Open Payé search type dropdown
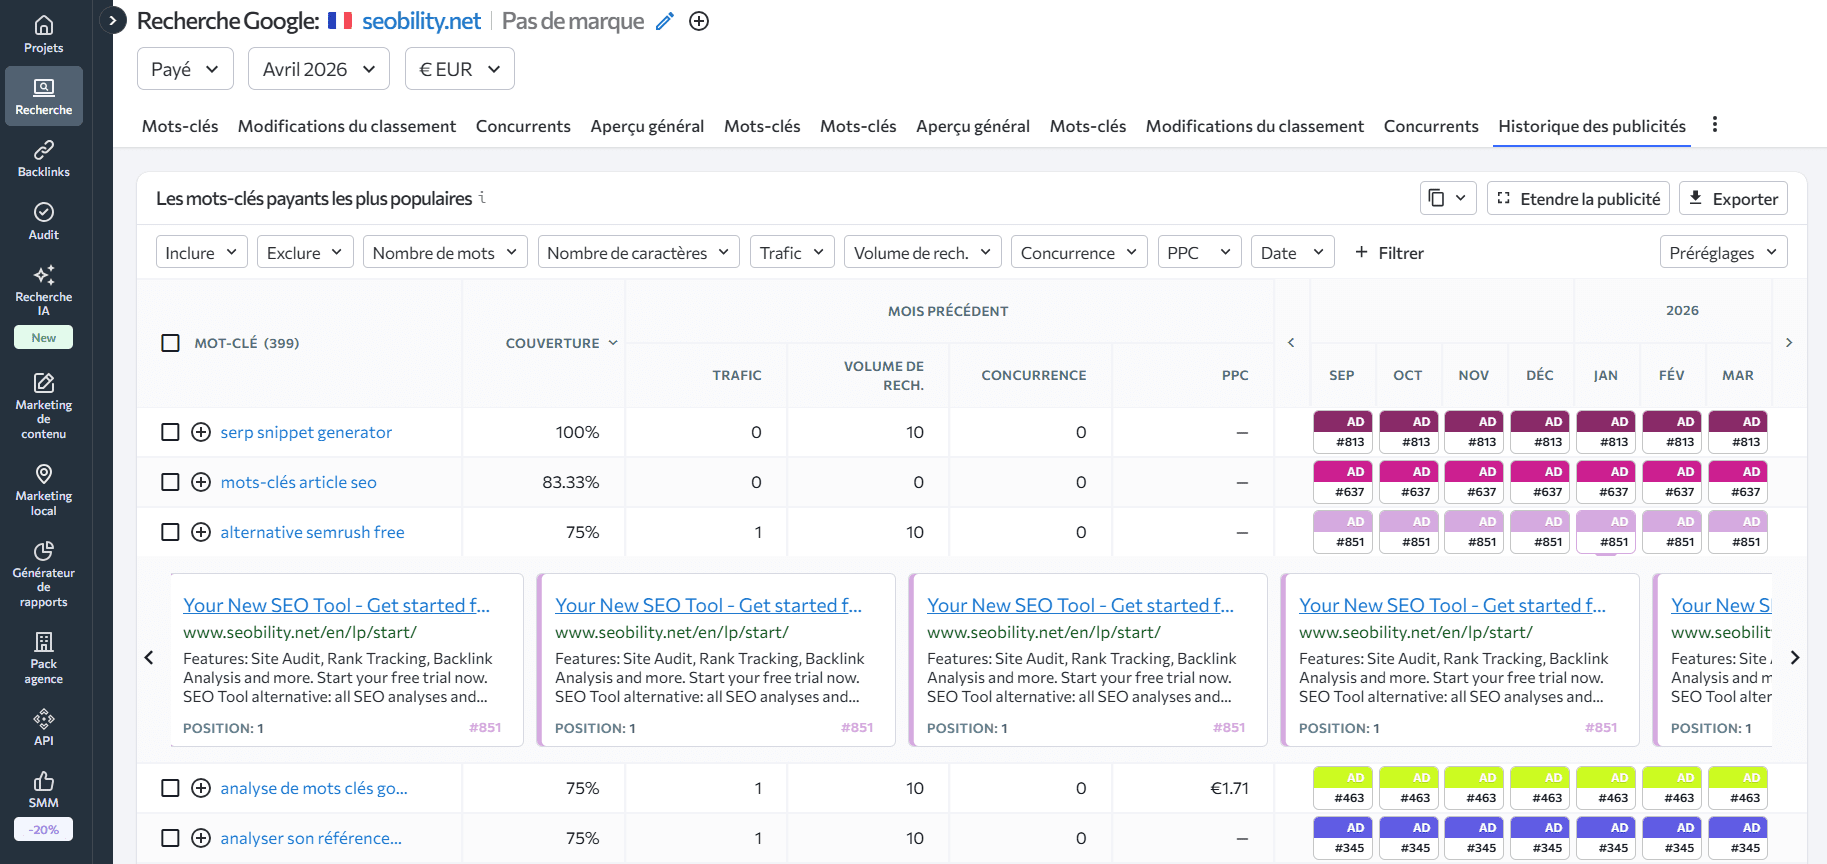The height and width of the screenshot is (864, 1827). (185, 69)
